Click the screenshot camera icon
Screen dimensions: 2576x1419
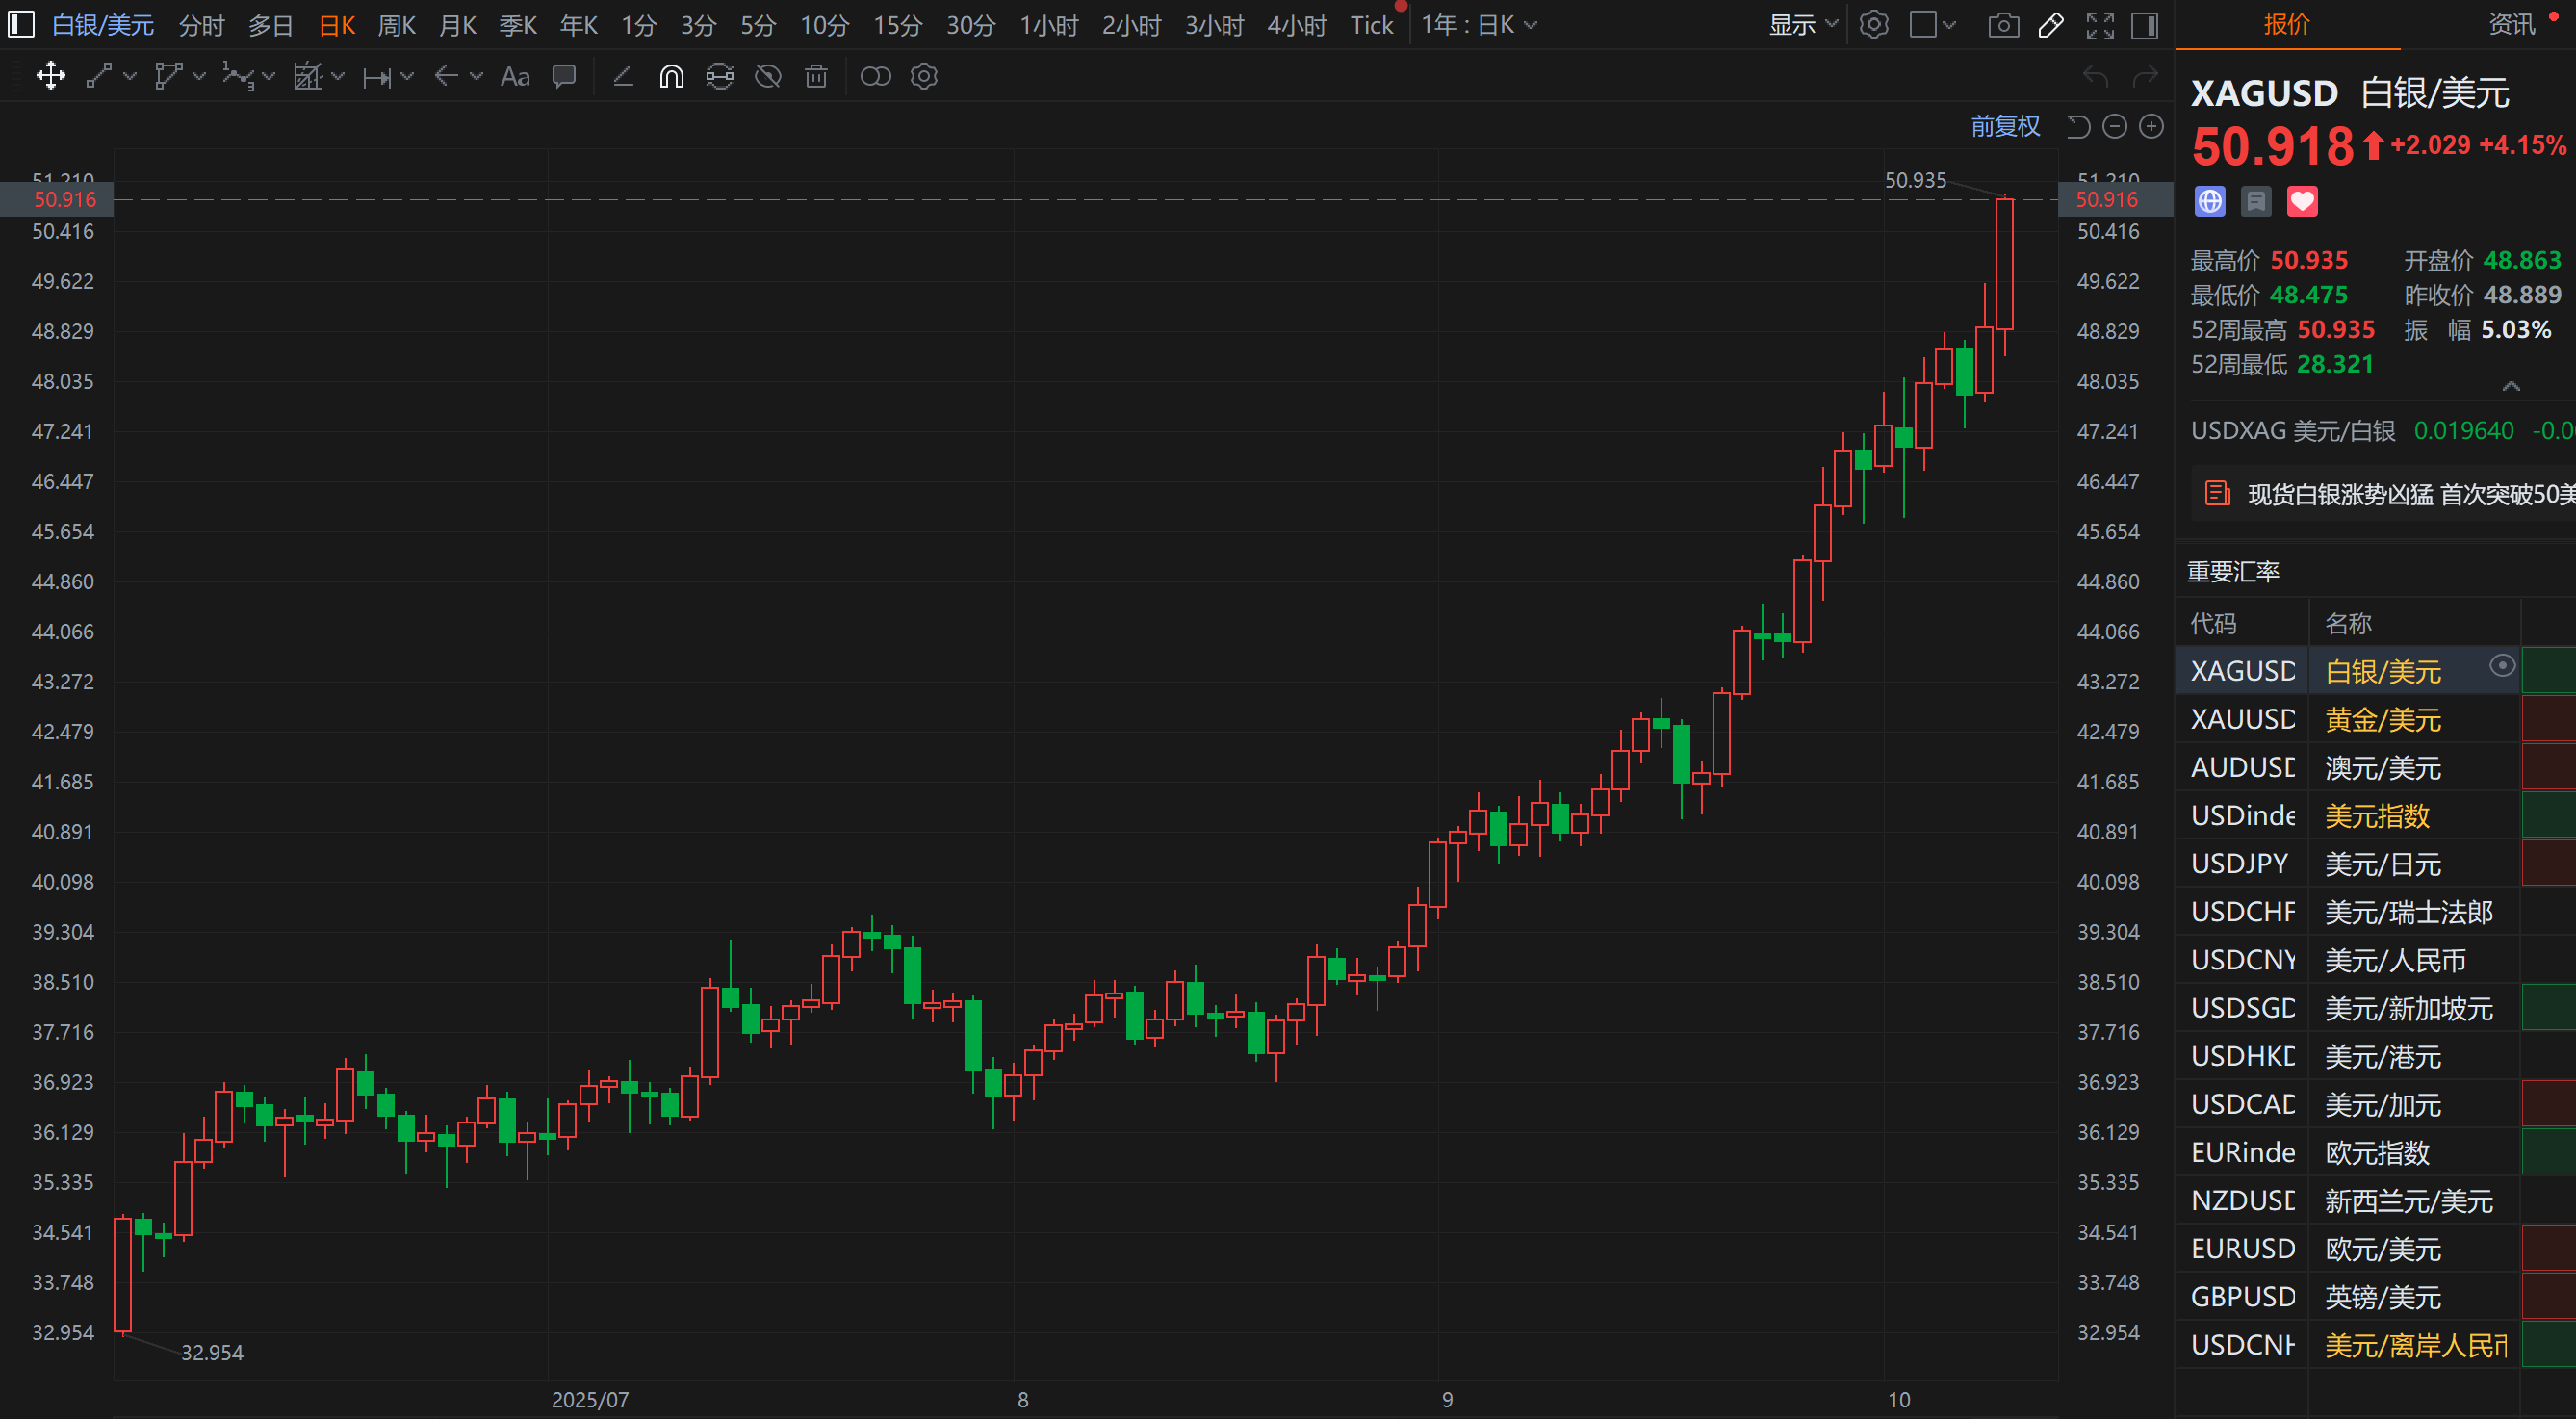click(x=2003, y=25)
